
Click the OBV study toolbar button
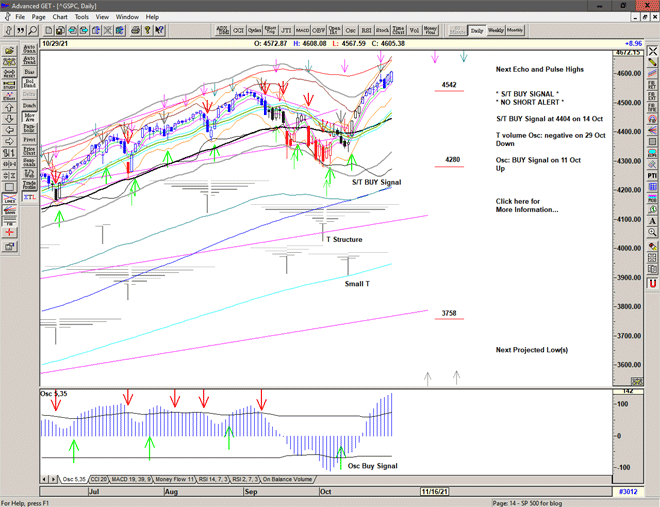pyautogui.click(x=320, y=31)
